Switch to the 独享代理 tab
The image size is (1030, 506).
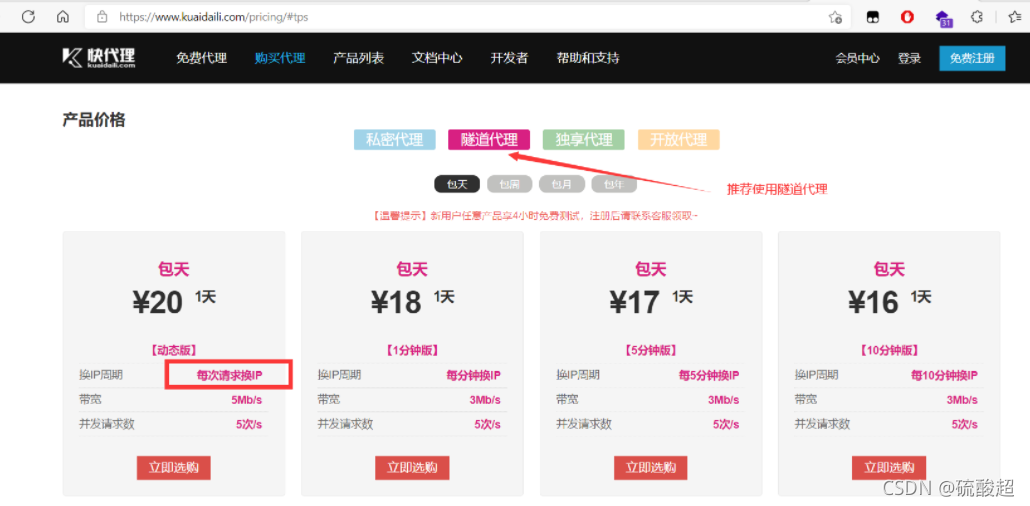point(584,139)
